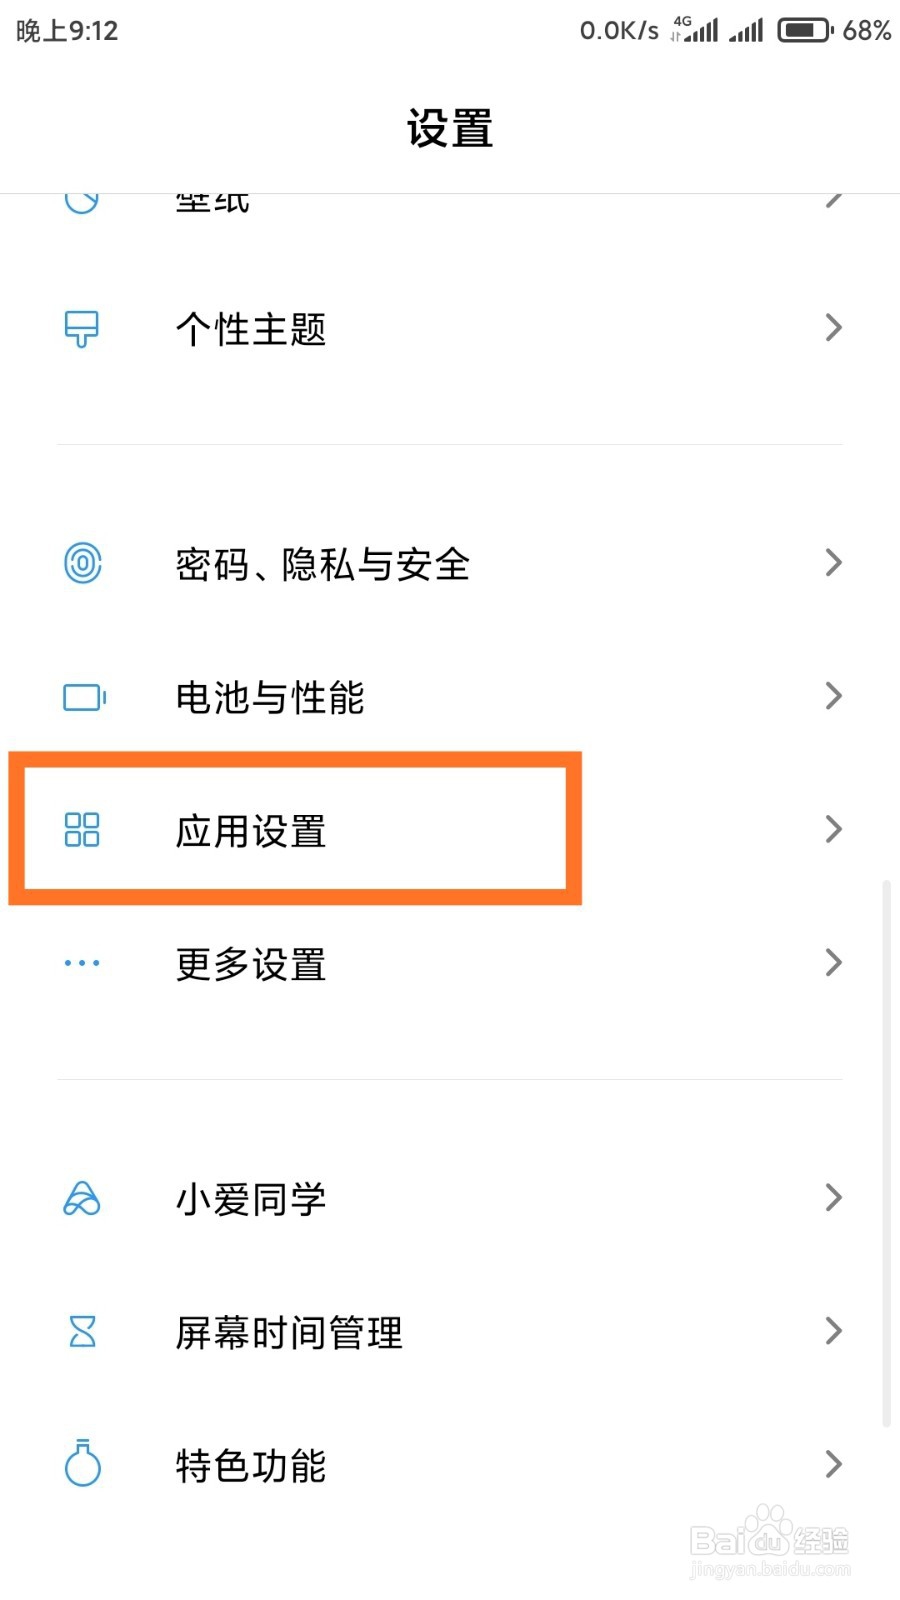Click the 屏幕时间管理 hourglass icon
The width and height of the screenshot is (900, 1600).
click(82, 1332)
